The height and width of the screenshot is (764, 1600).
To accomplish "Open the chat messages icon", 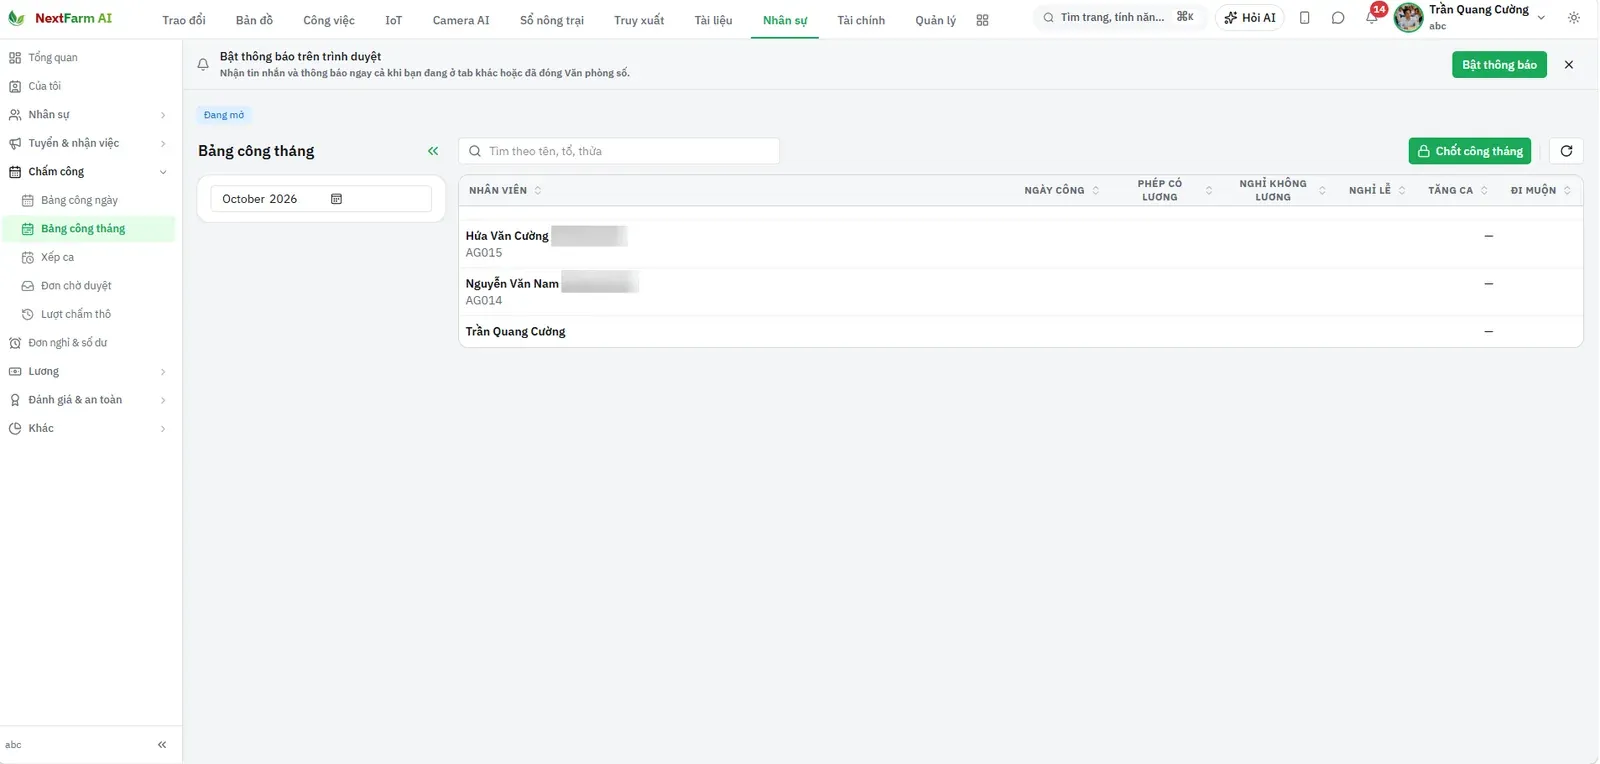I will (x=1338, y=18).
